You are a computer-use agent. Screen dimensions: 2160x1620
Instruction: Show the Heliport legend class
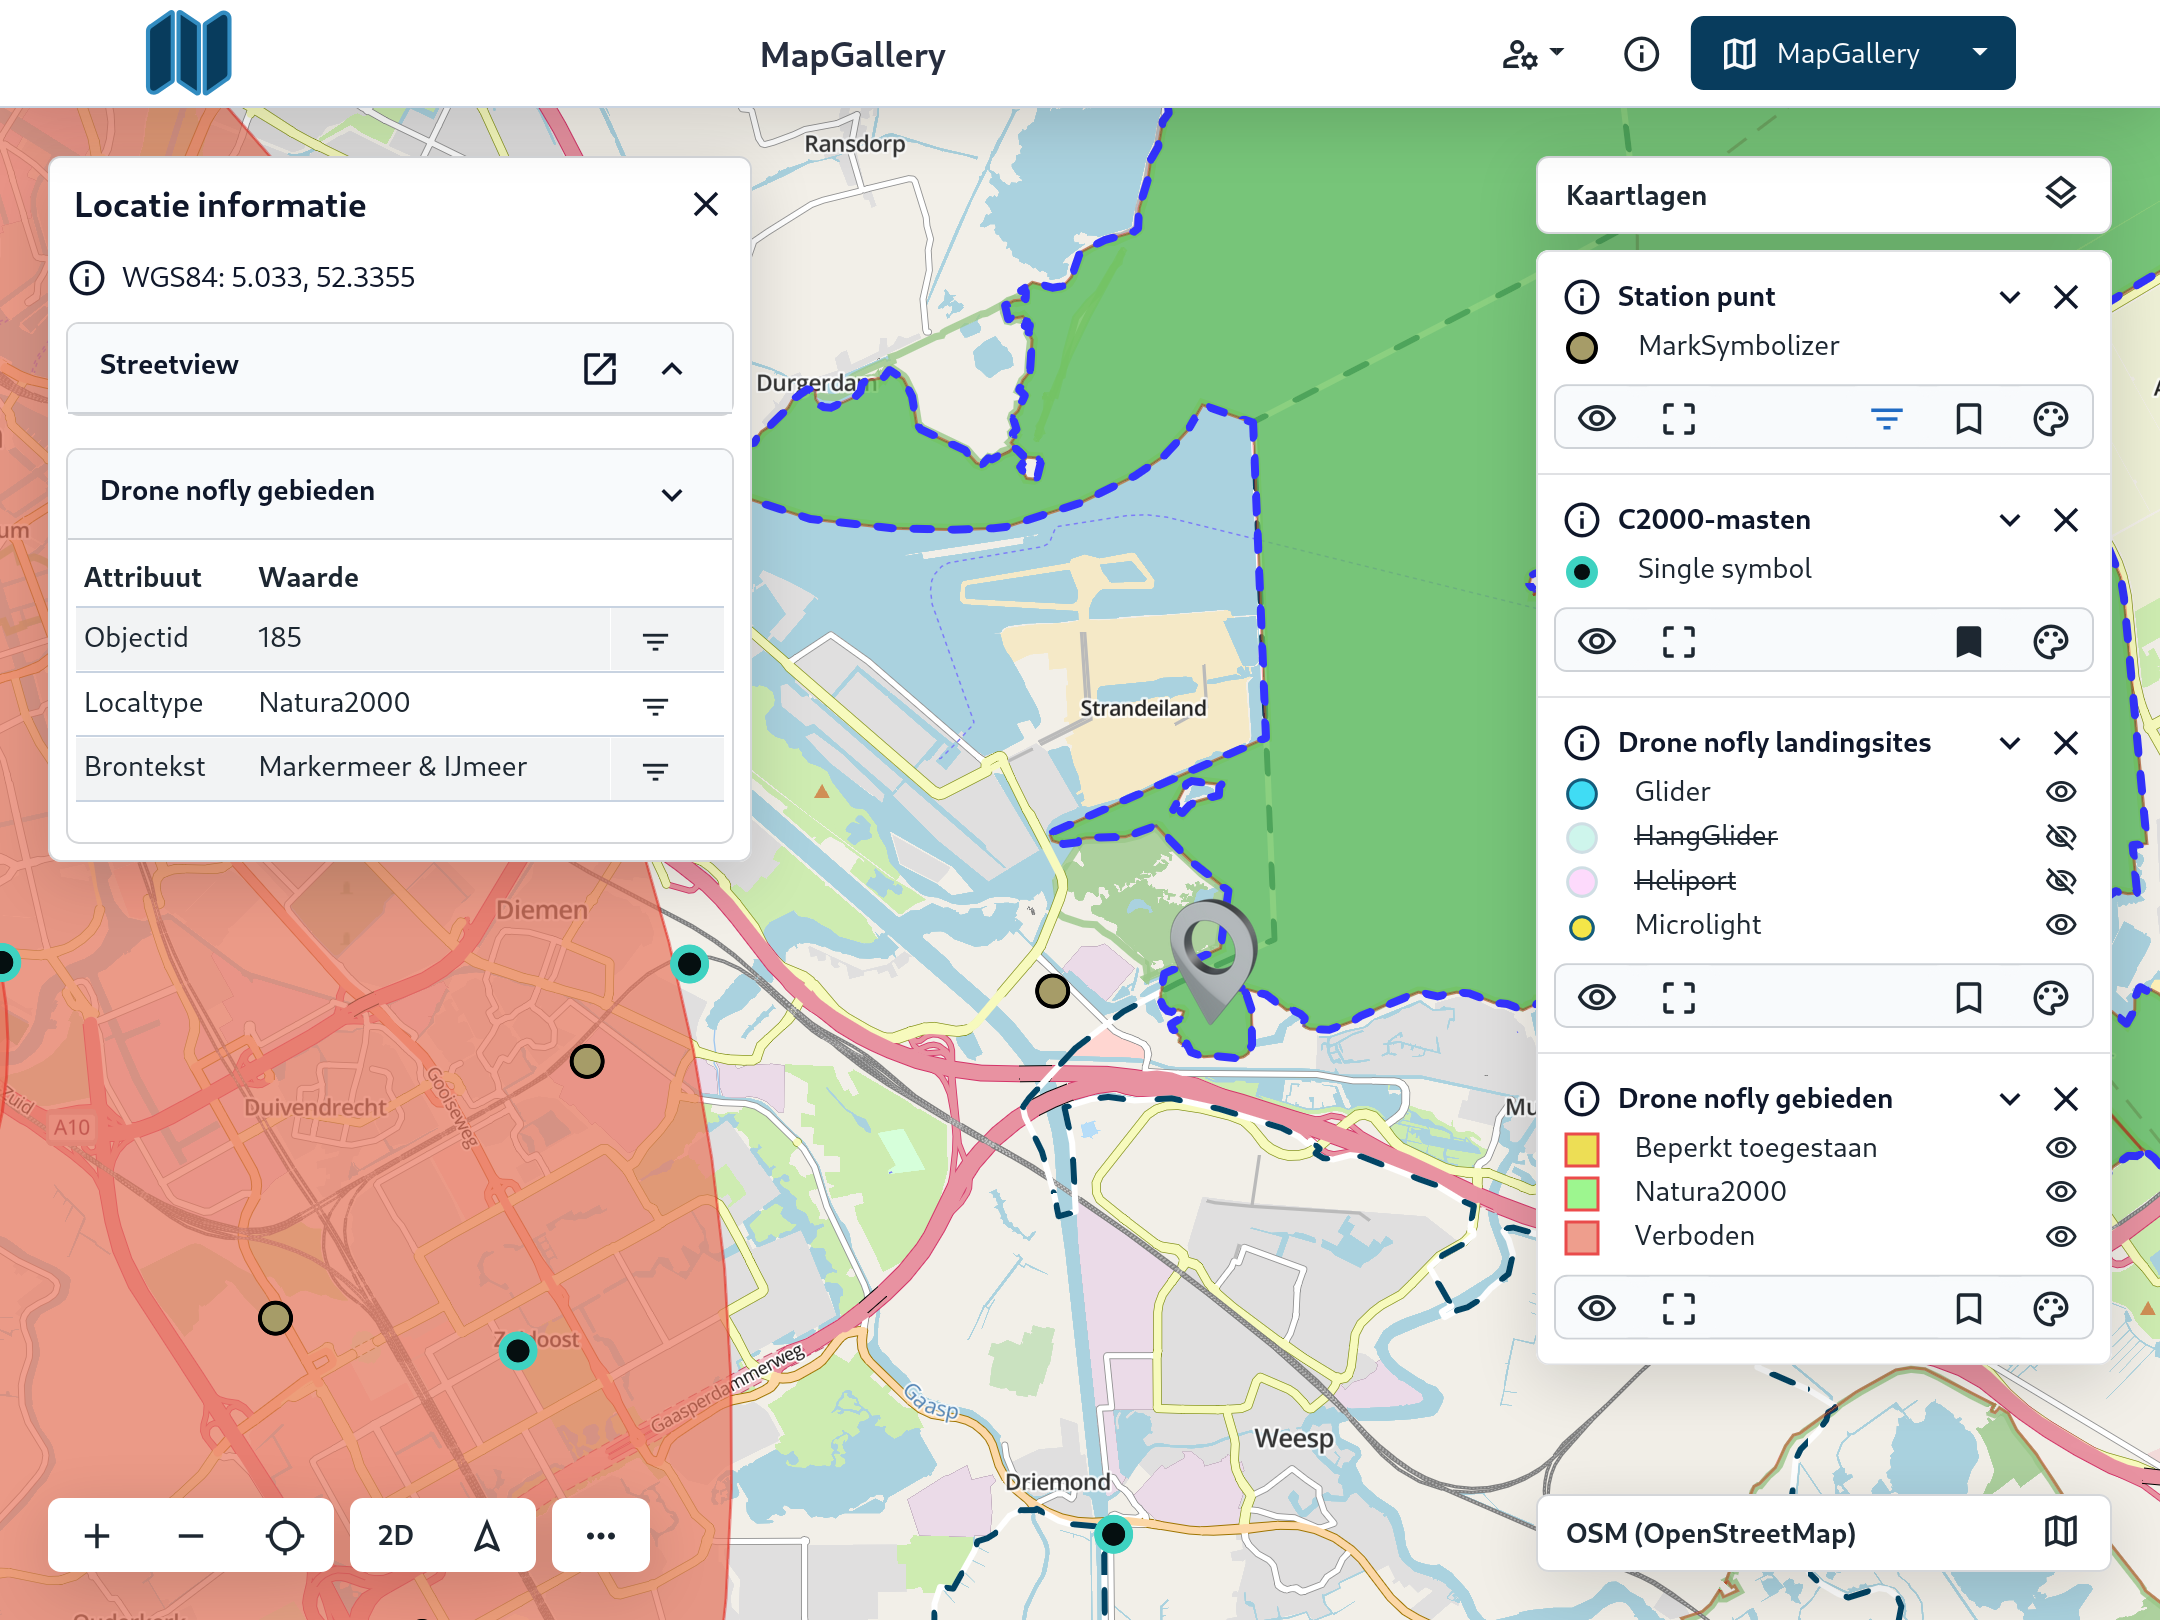(2060, 880)
